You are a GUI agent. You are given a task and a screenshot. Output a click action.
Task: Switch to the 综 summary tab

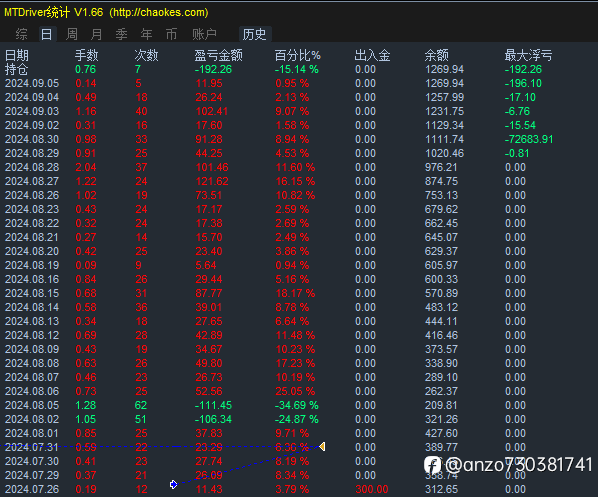pos(21,34)
